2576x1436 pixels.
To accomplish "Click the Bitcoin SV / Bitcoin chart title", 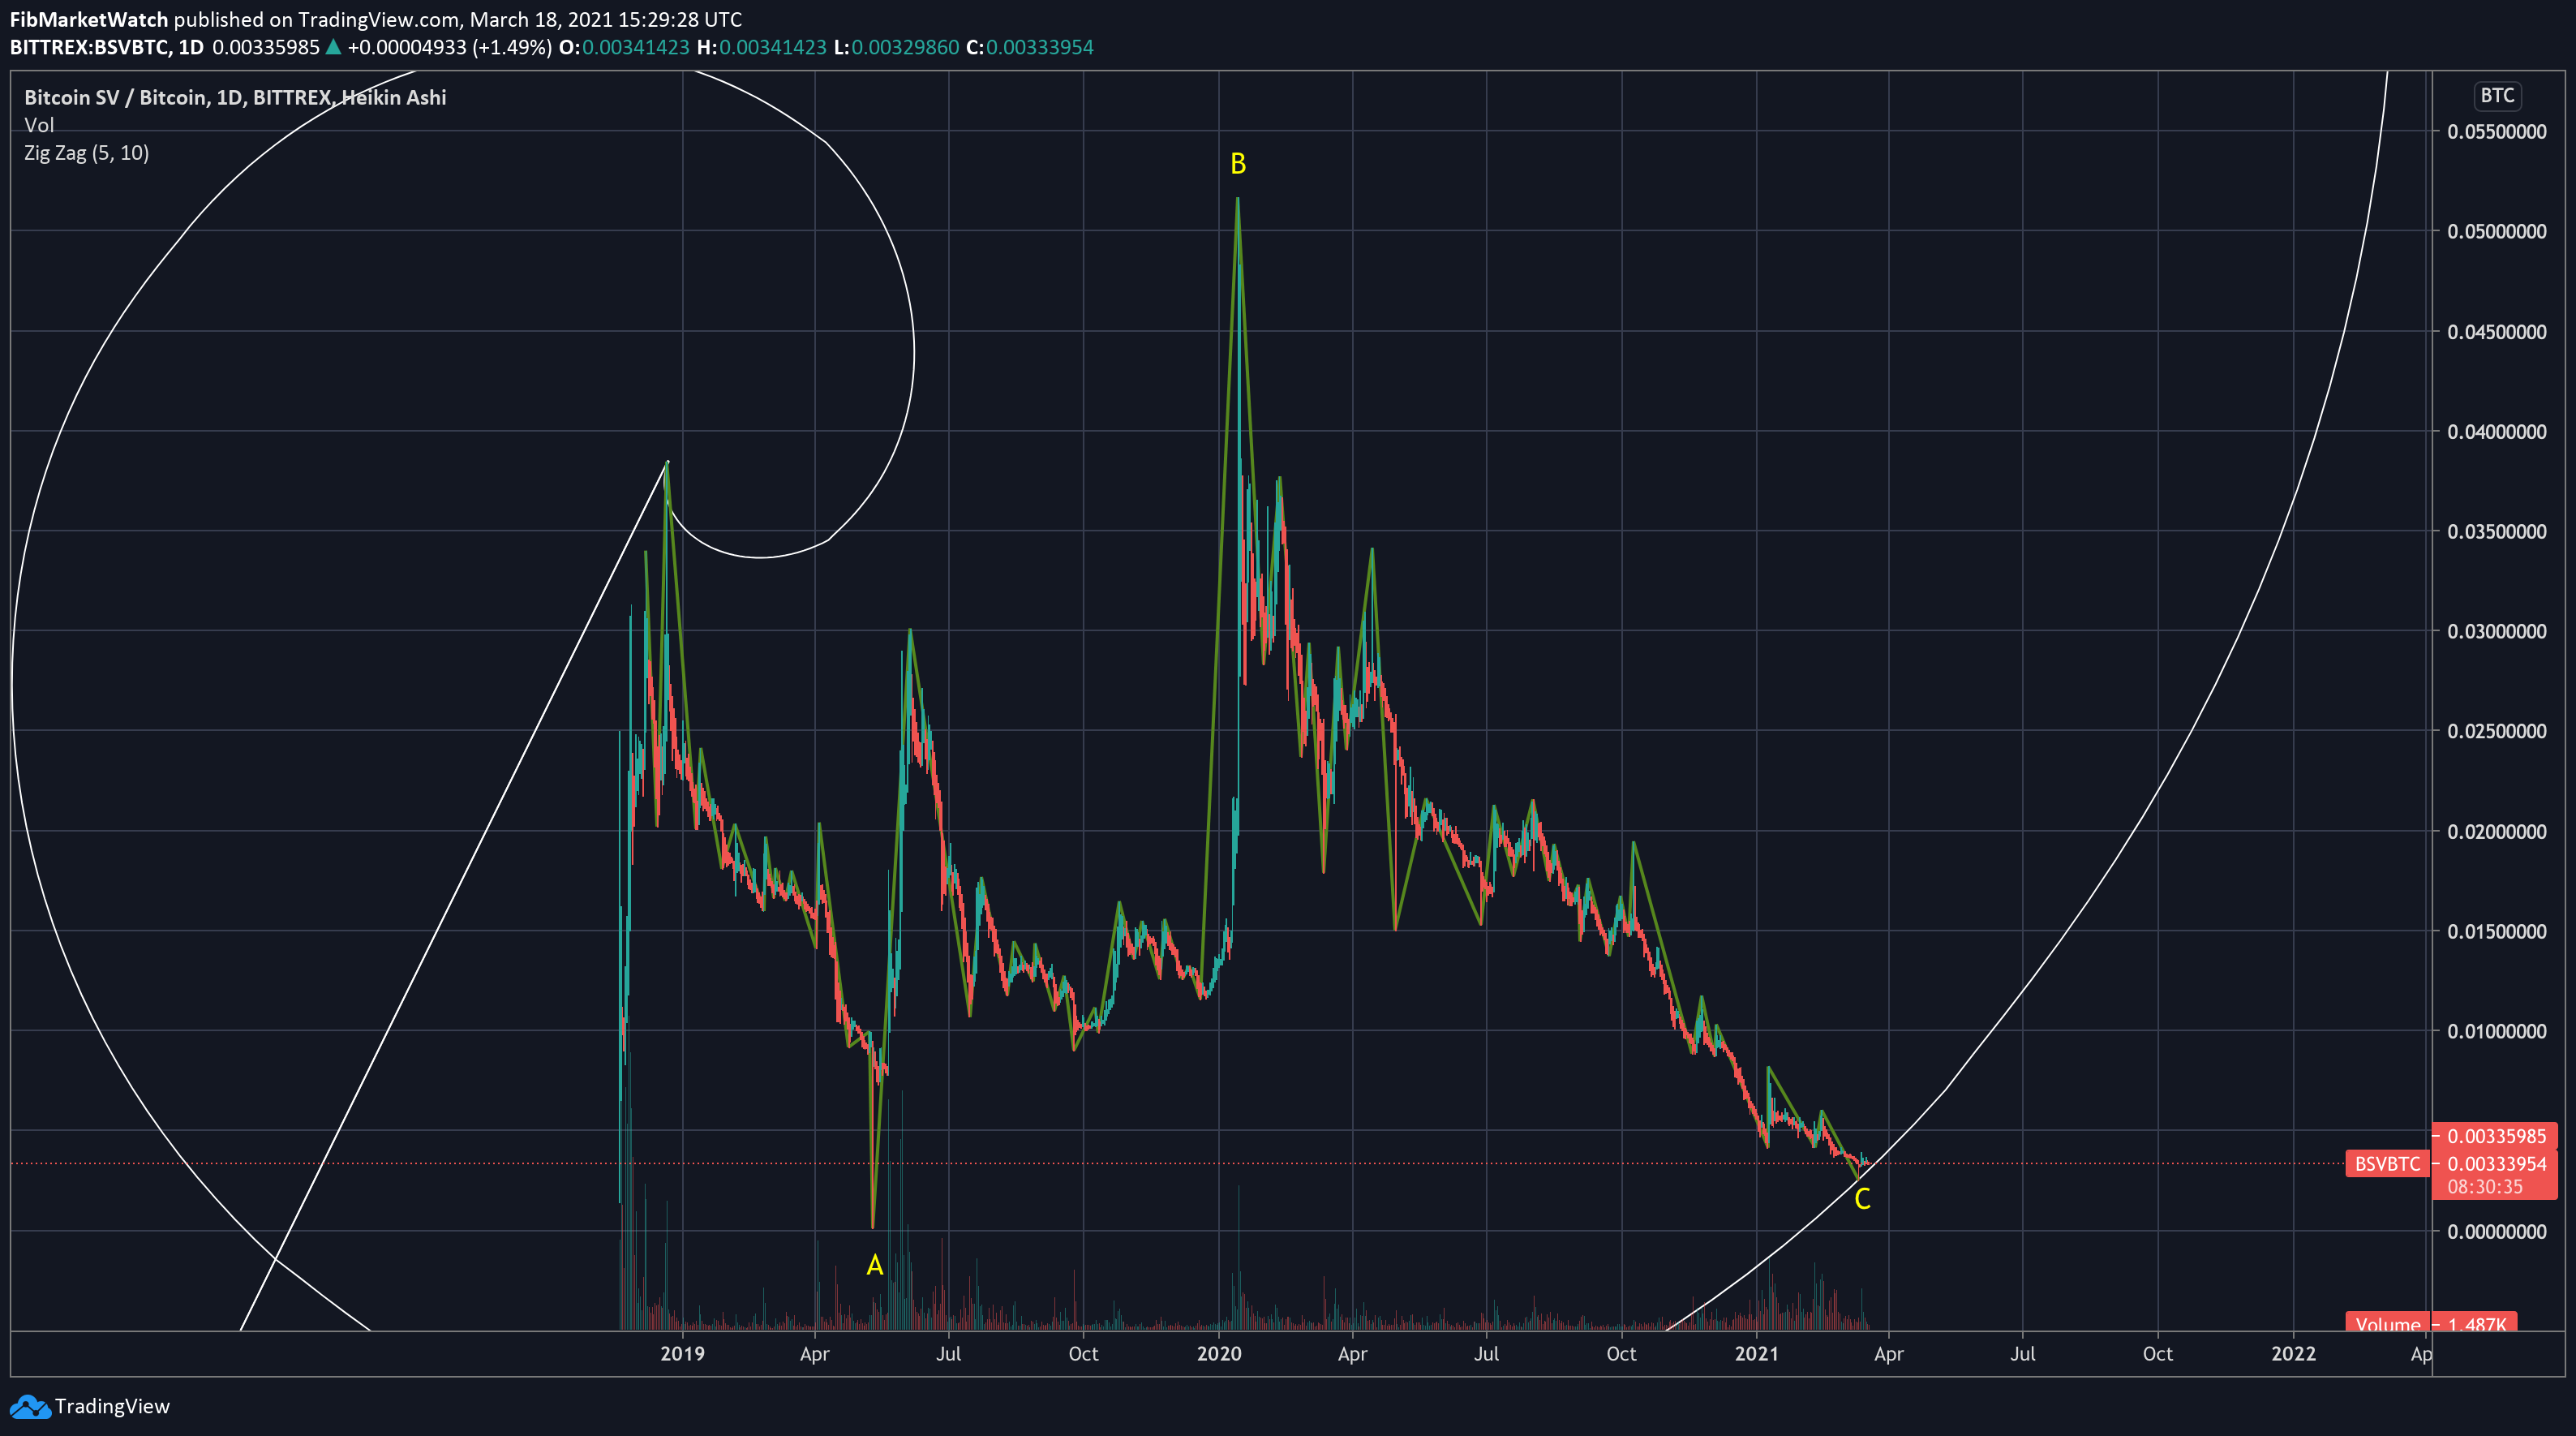I will point(235,97).
